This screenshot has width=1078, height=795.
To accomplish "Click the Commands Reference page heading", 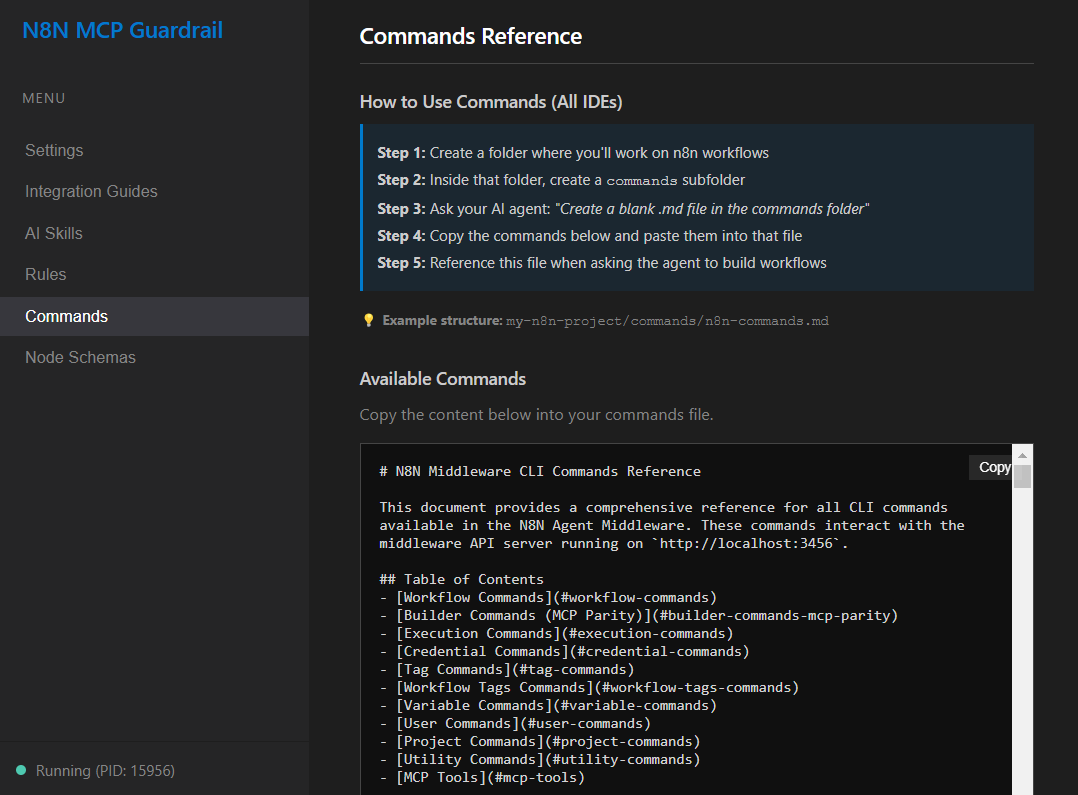I will pyautogui.click(x=470, y=36).
